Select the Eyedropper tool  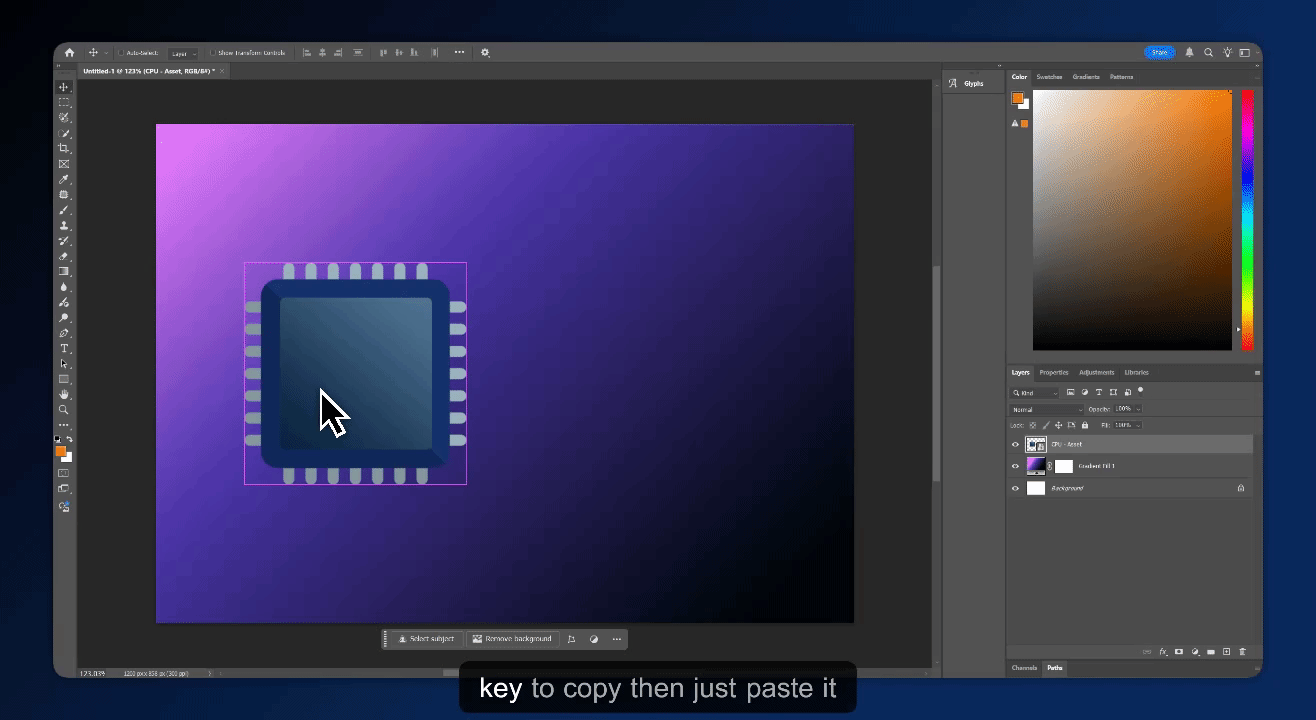click(x=64, y=179)
